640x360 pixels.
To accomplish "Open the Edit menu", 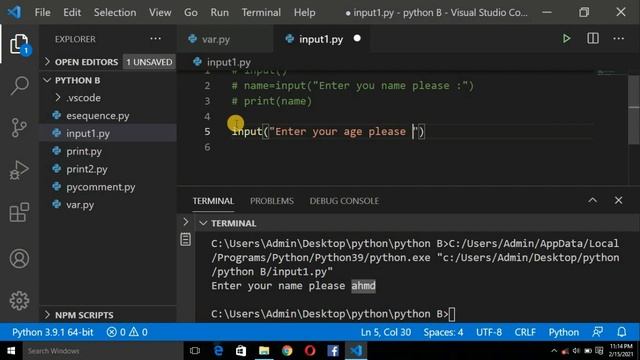I will click(72, 12).
